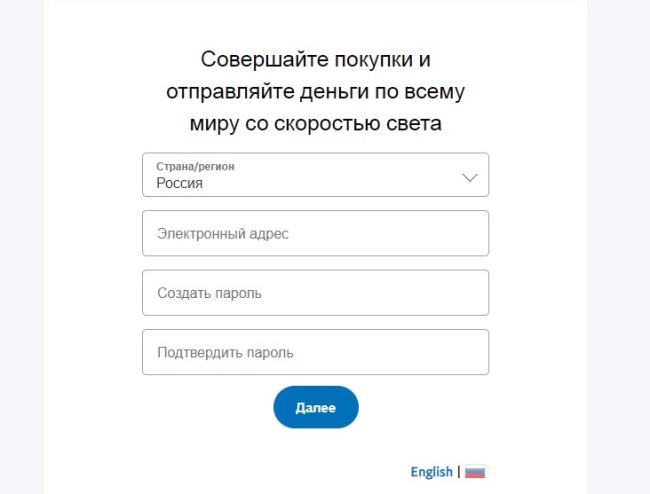Click the Электронный адрес placeholder text
This screenshot has width=650, height=494.
[x=223, y=234]
